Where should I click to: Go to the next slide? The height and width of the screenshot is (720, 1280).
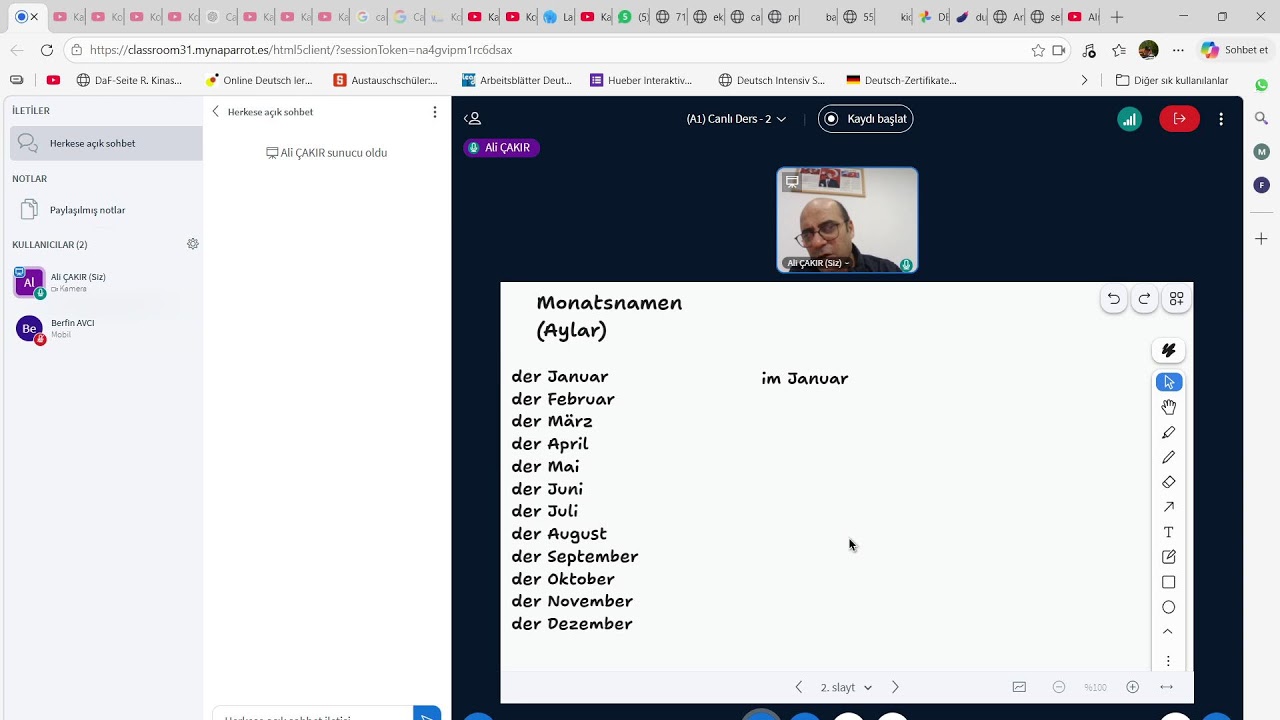coord(895,687)
